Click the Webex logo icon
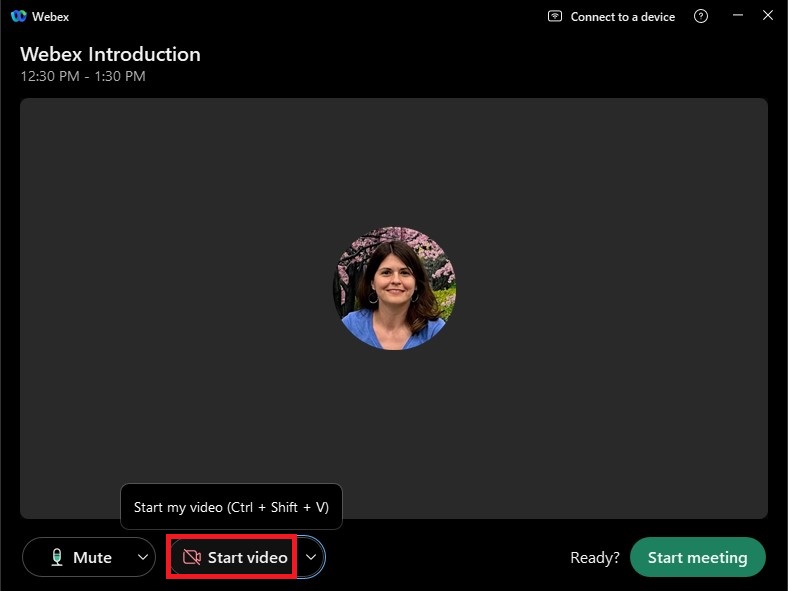 coord(19,16)
